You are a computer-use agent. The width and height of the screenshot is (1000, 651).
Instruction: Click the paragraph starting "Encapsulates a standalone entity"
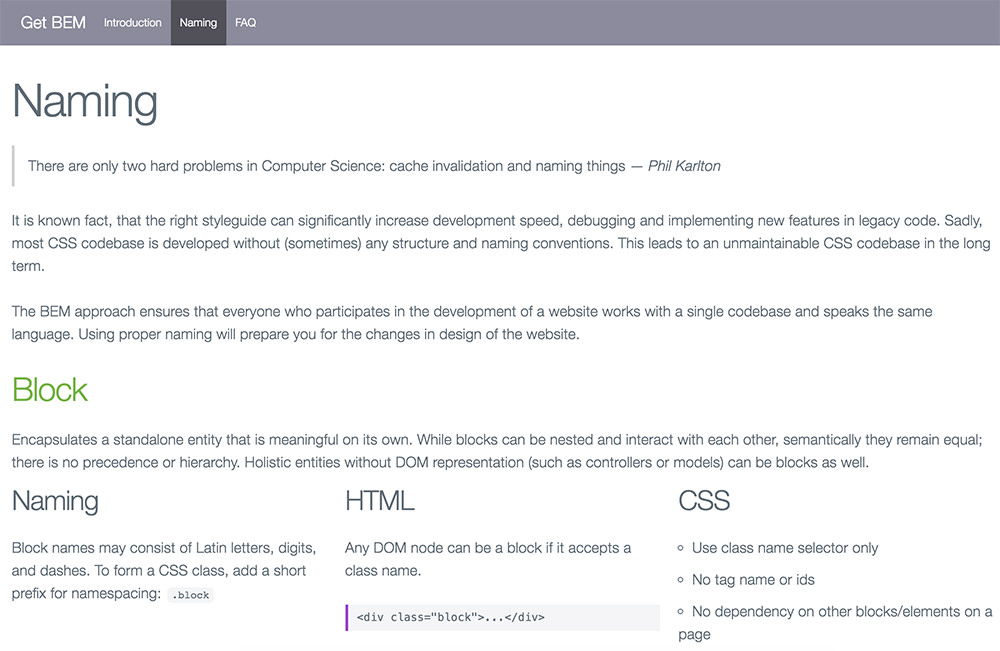(500, 450)
